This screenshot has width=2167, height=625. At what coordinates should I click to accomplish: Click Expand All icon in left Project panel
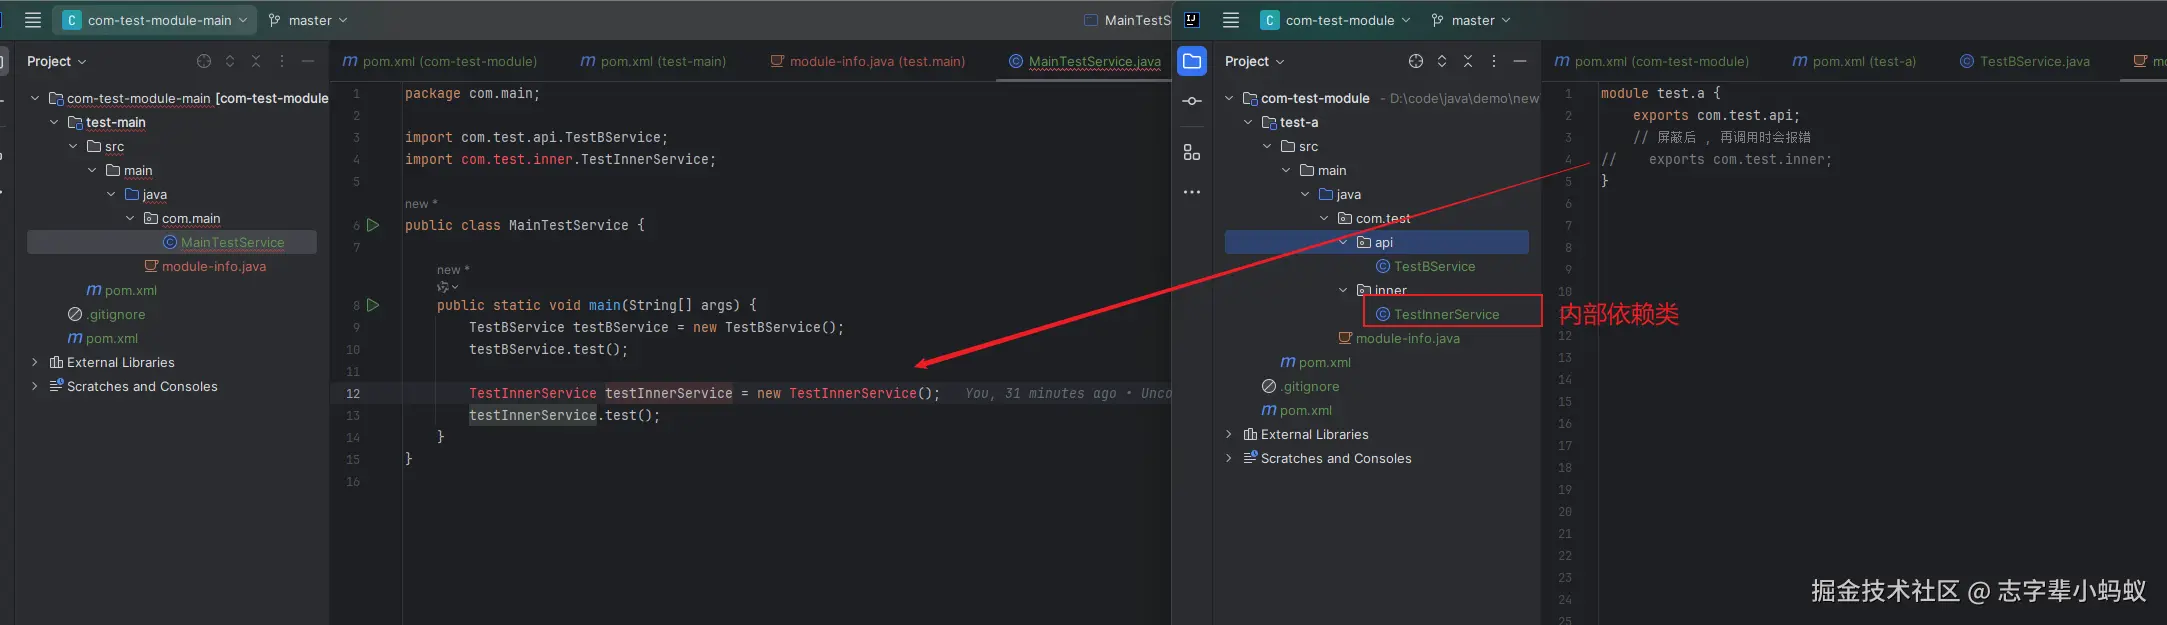click(230, 61)
